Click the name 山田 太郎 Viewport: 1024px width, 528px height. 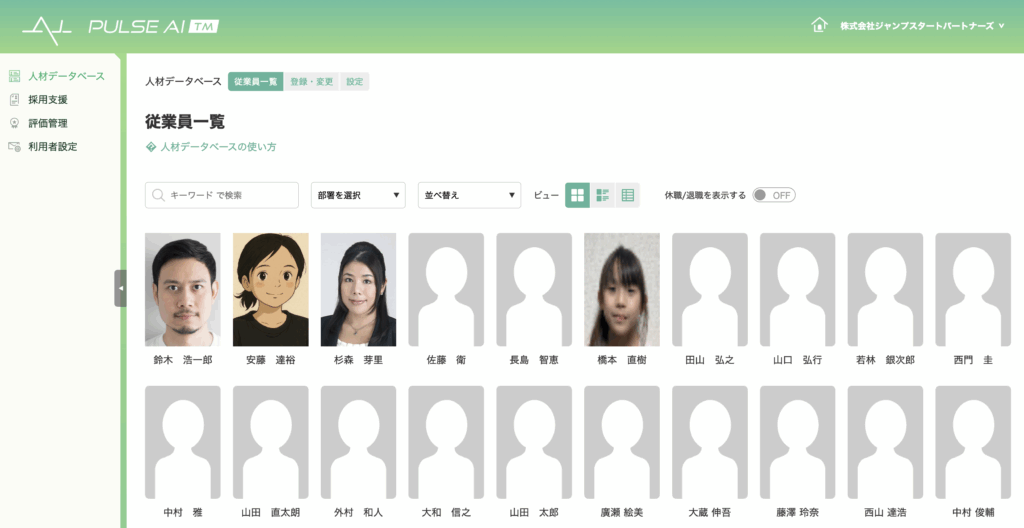point(534,513)
